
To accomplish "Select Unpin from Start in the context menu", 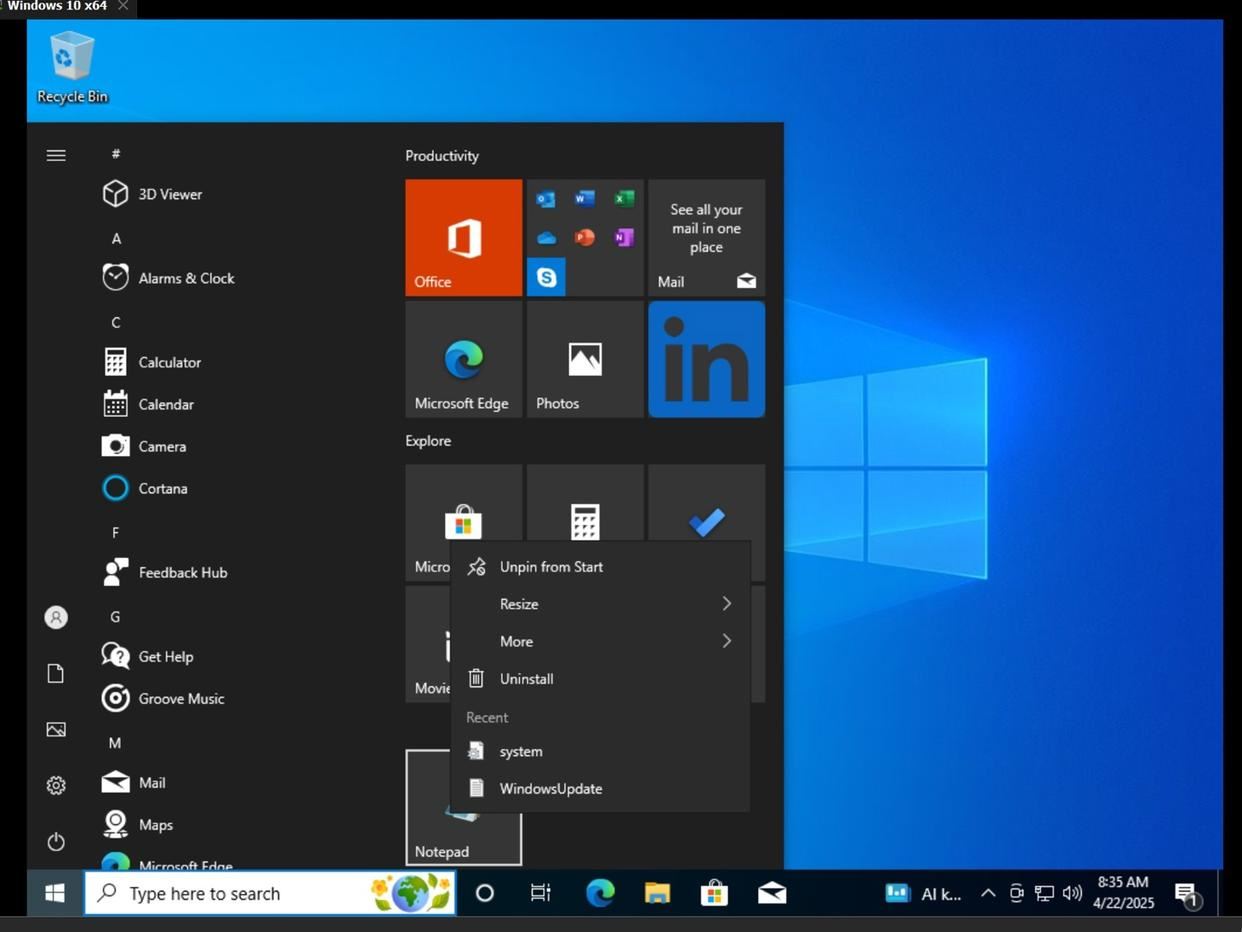I will 551,566.
